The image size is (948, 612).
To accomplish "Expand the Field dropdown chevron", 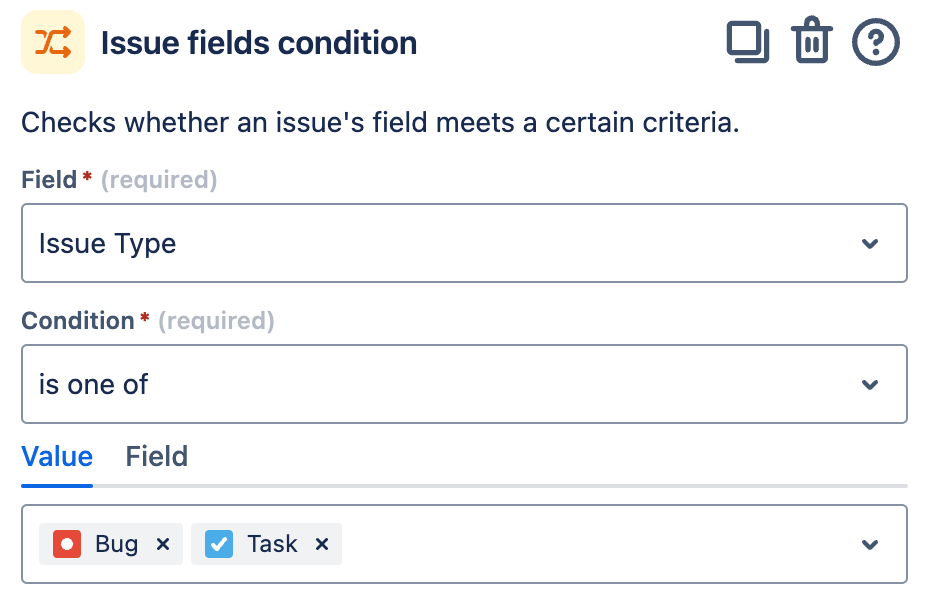I will click(870, 244).
